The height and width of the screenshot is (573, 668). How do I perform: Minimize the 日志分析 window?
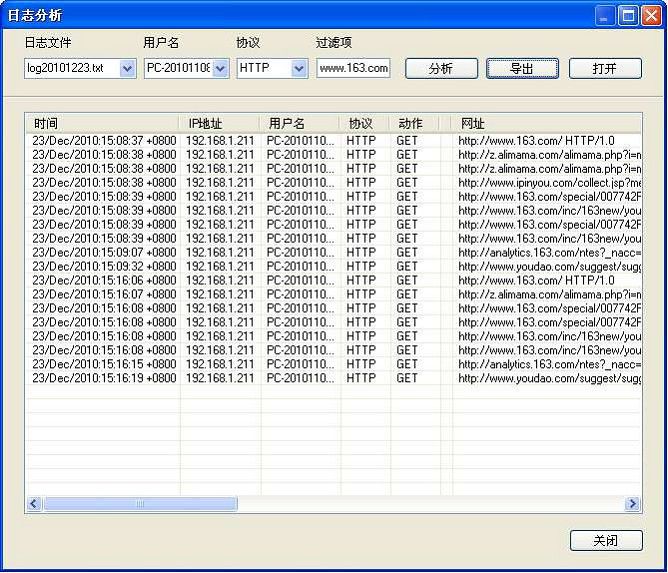[x=605, y=16]
